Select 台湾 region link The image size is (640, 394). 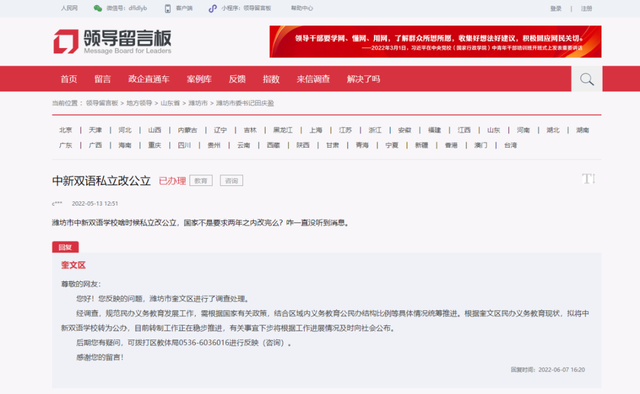coord(511,145)
